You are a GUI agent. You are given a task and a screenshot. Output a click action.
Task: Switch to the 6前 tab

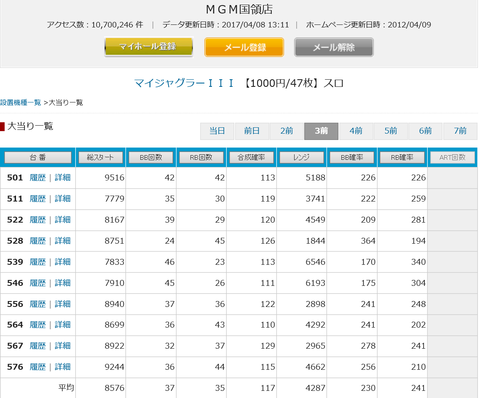coord(425,131)
